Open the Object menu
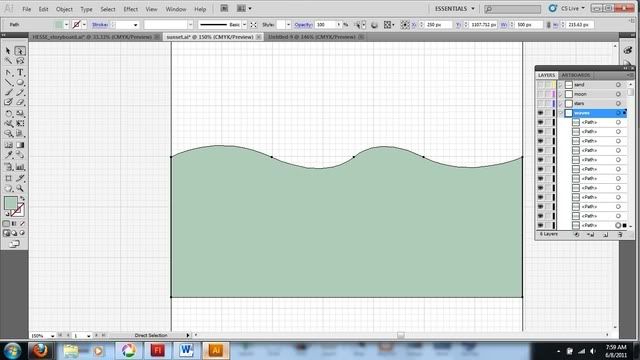The width and height of the screenshot is (640, 360). click(64, 9)
